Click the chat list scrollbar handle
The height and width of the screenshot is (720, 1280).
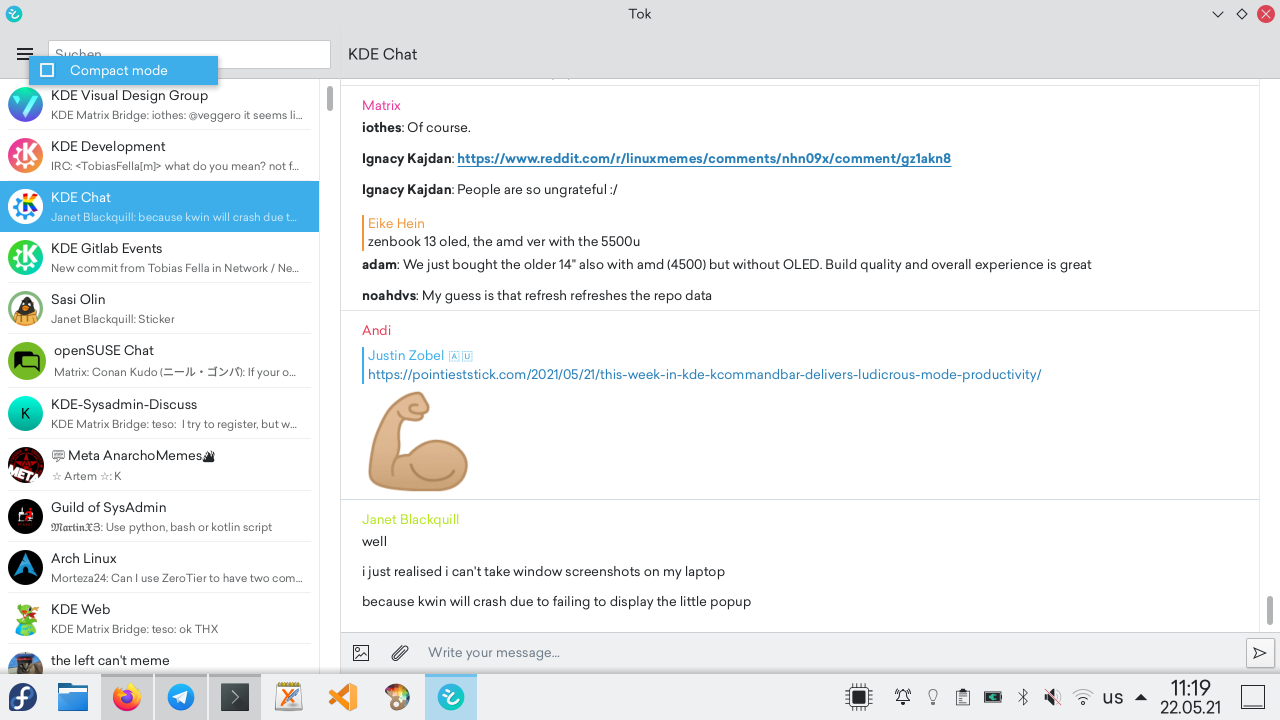[x=330, y=99]
